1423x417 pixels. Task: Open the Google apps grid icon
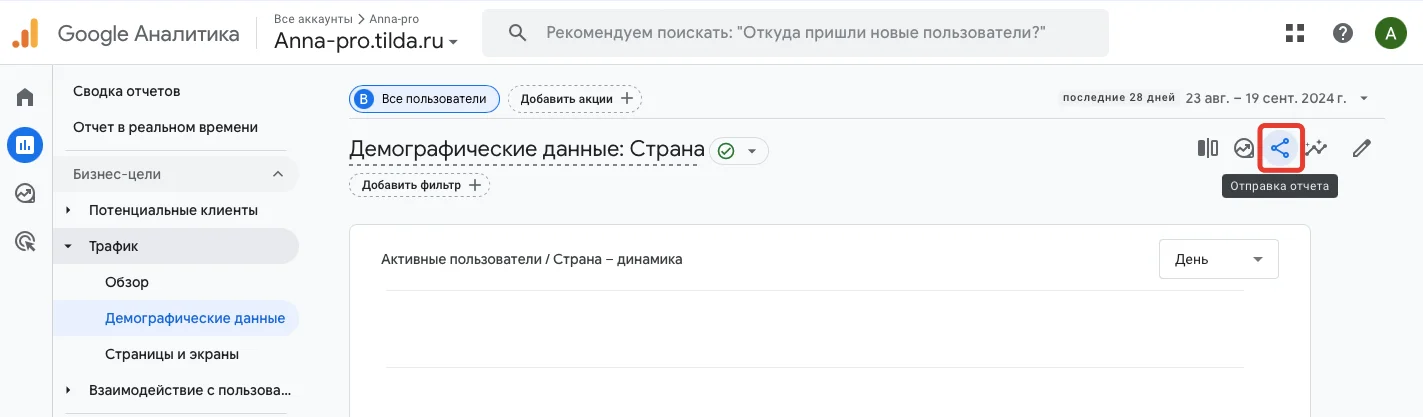[x=1296, y=33]
